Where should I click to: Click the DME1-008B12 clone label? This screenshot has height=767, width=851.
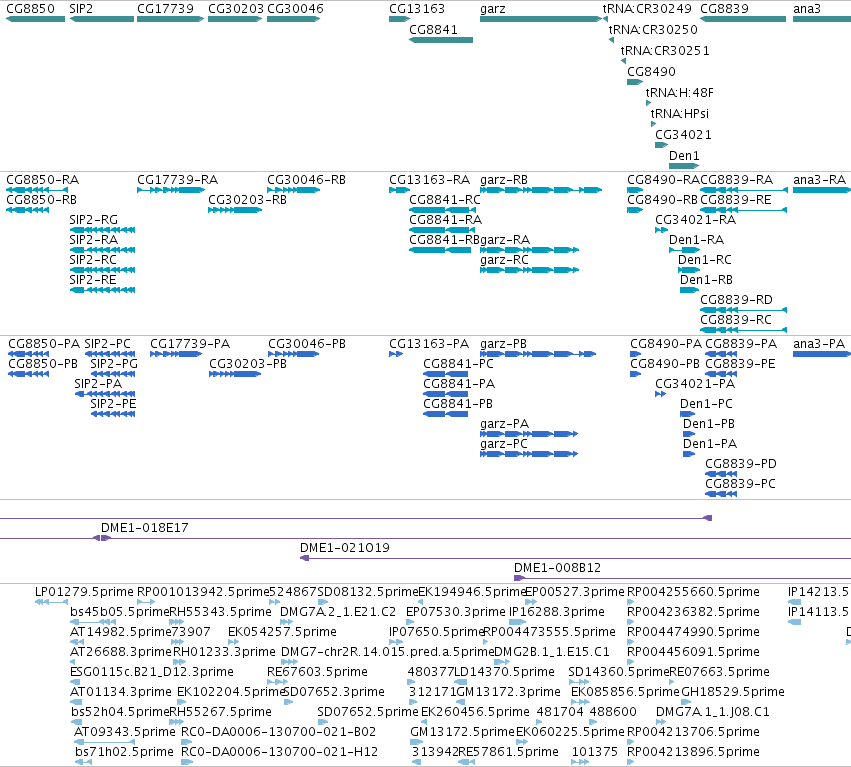click(x=557, y=568)
